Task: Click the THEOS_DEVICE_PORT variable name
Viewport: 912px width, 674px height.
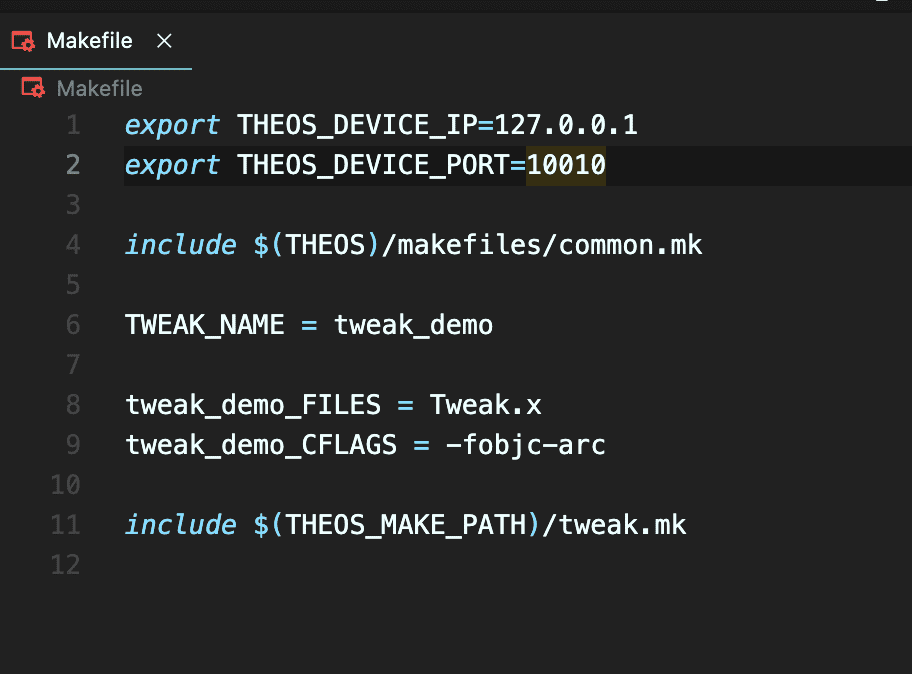Action: (373, 165)
